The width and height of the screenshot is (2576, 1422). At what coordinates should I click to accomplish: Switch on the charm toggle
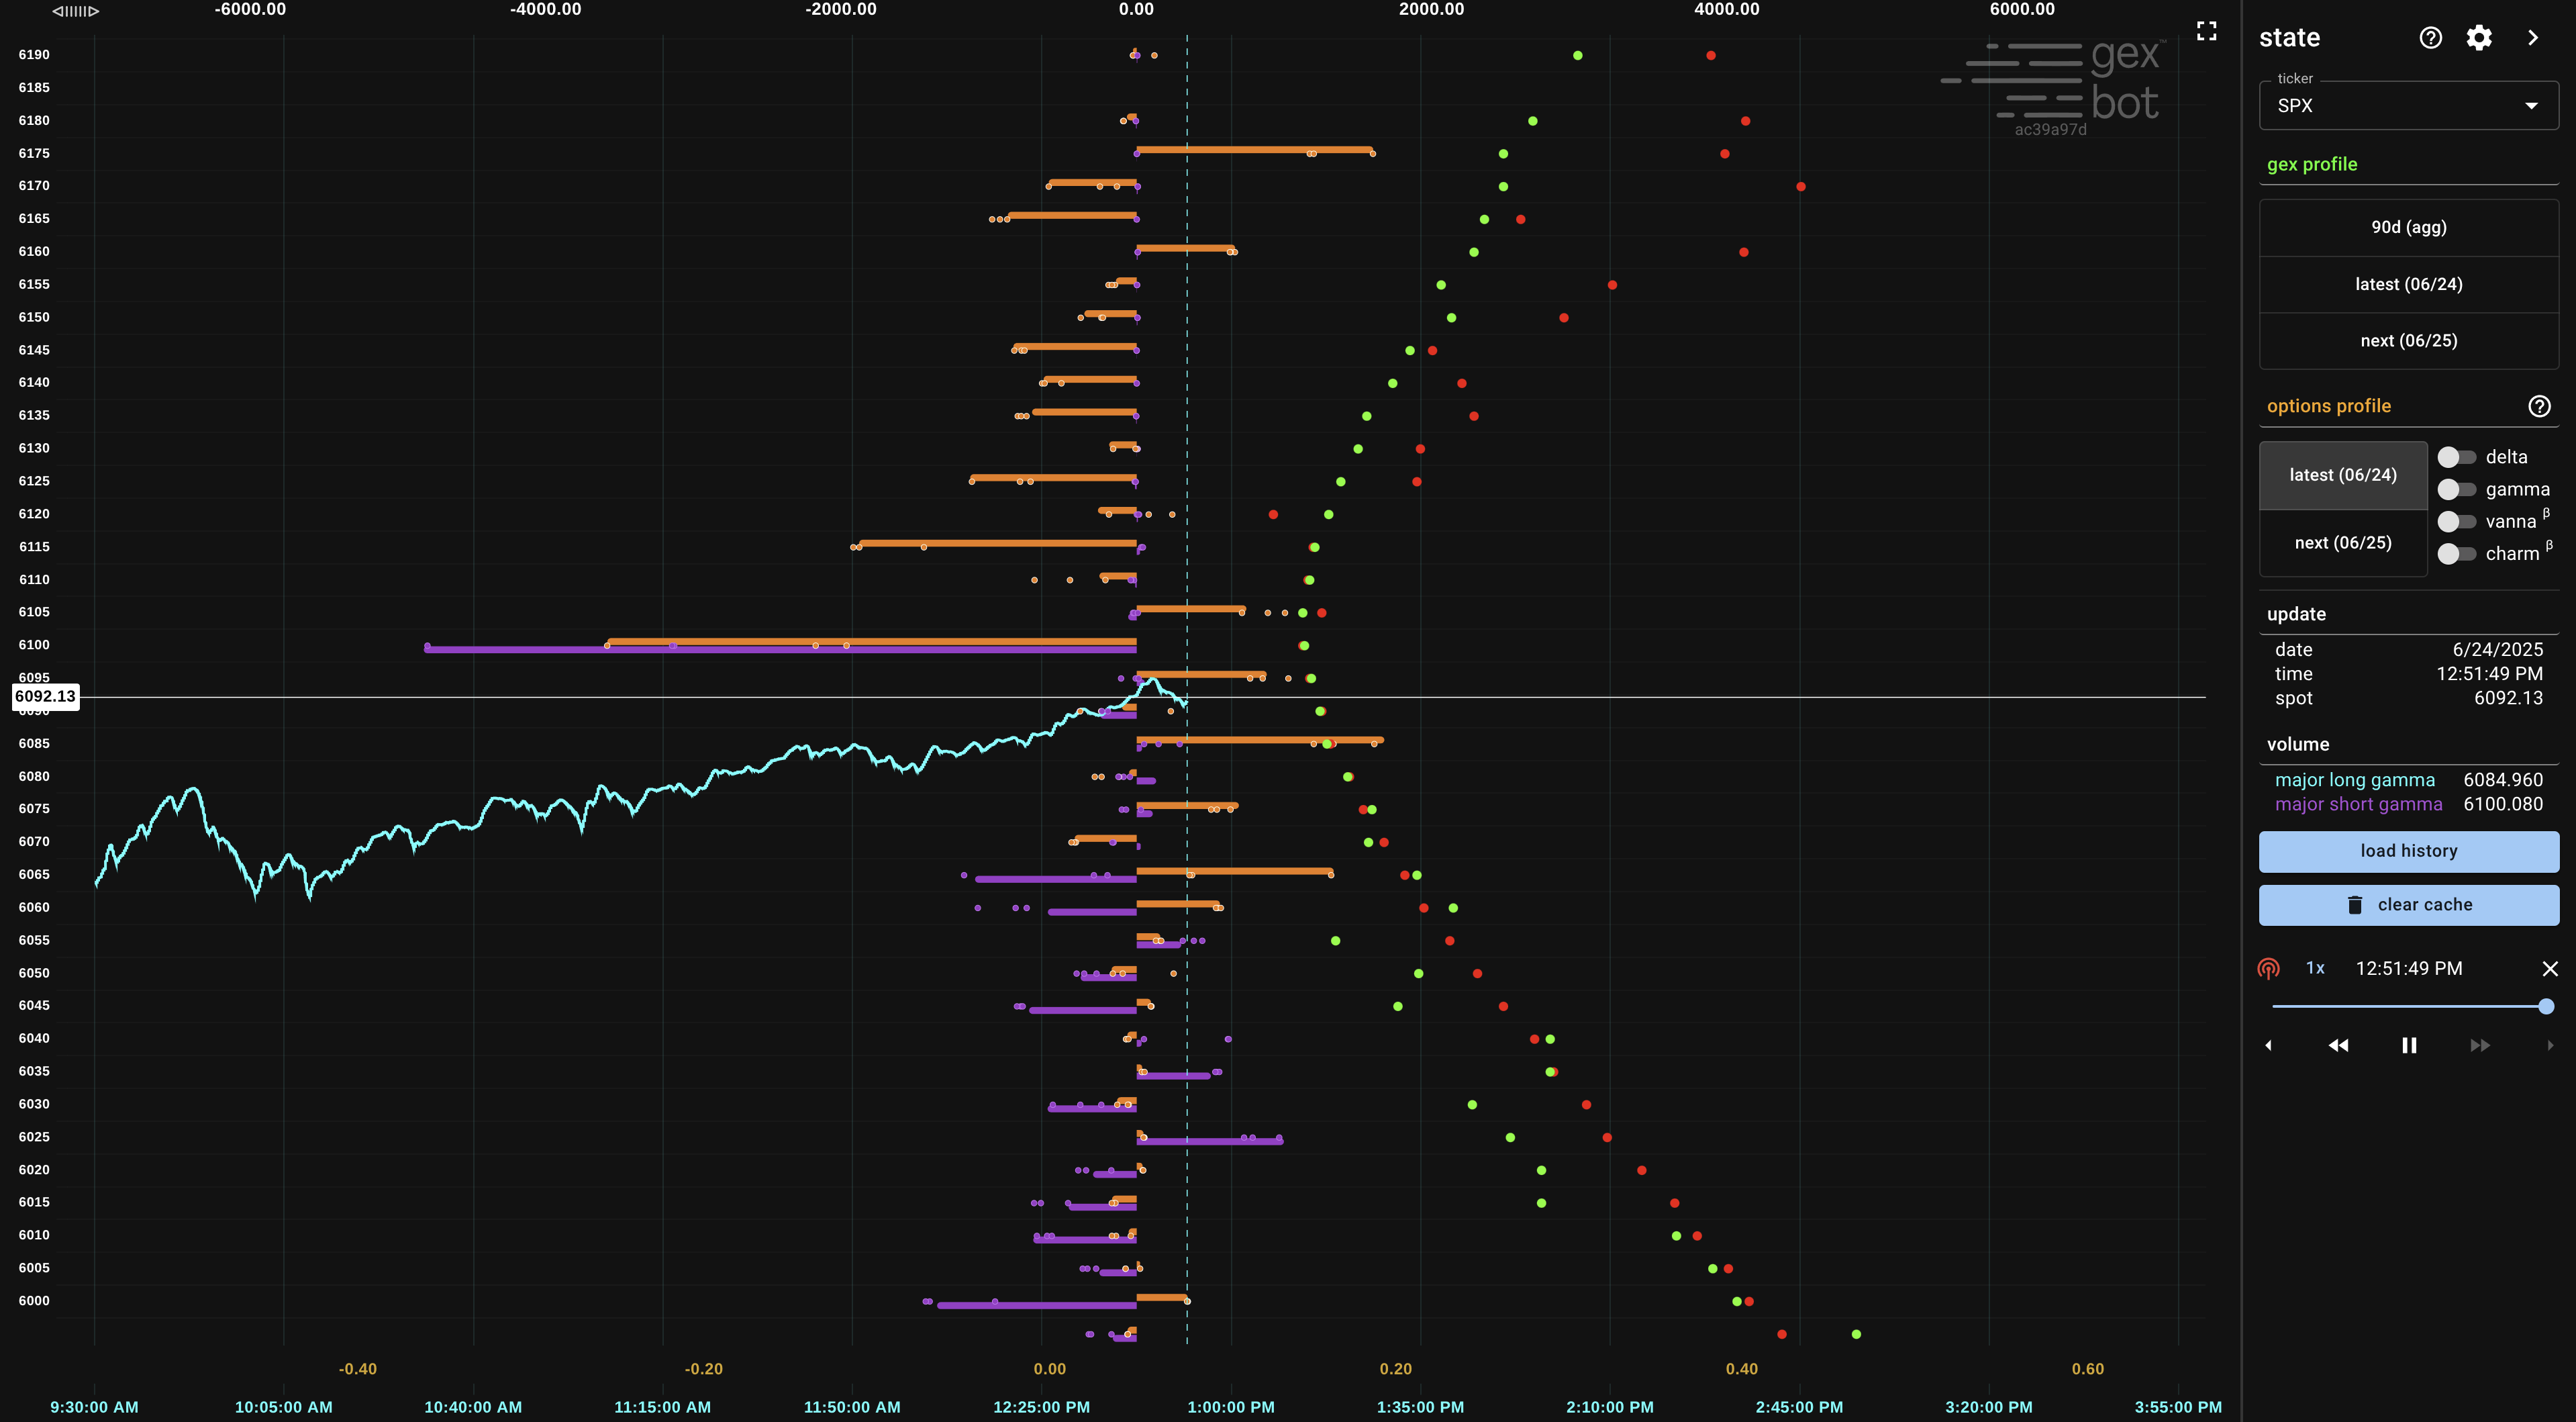(2456, 553)
